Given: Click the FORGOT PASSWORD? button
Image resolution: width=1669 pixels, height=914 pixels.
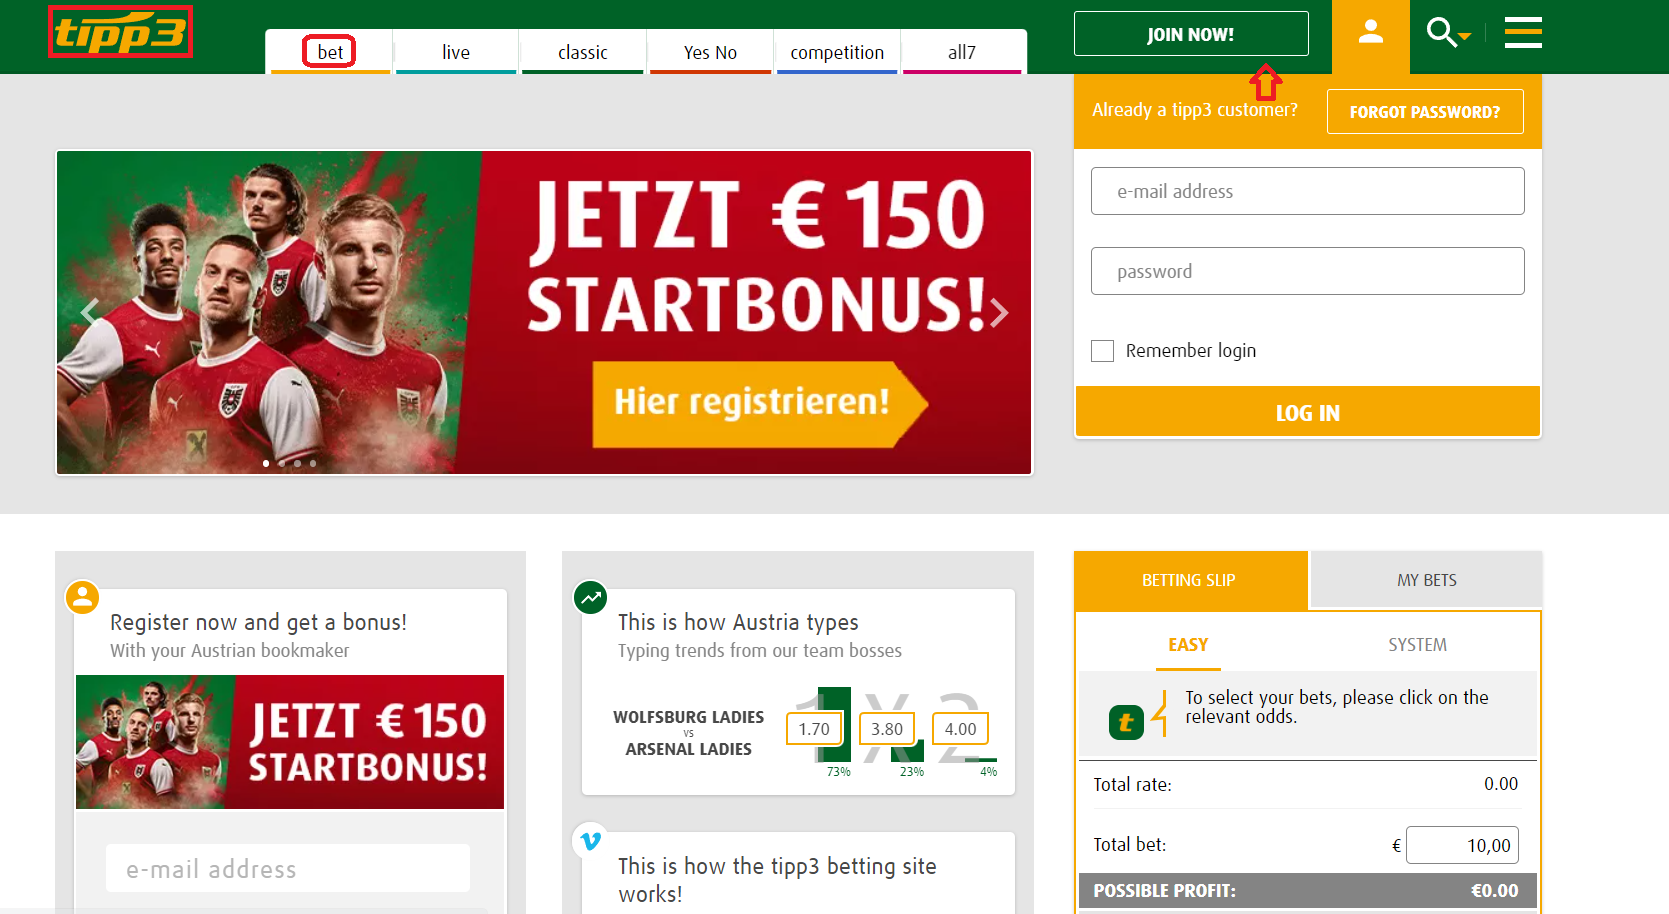Looking at the screenshot, I should [x=1425, y=112].
